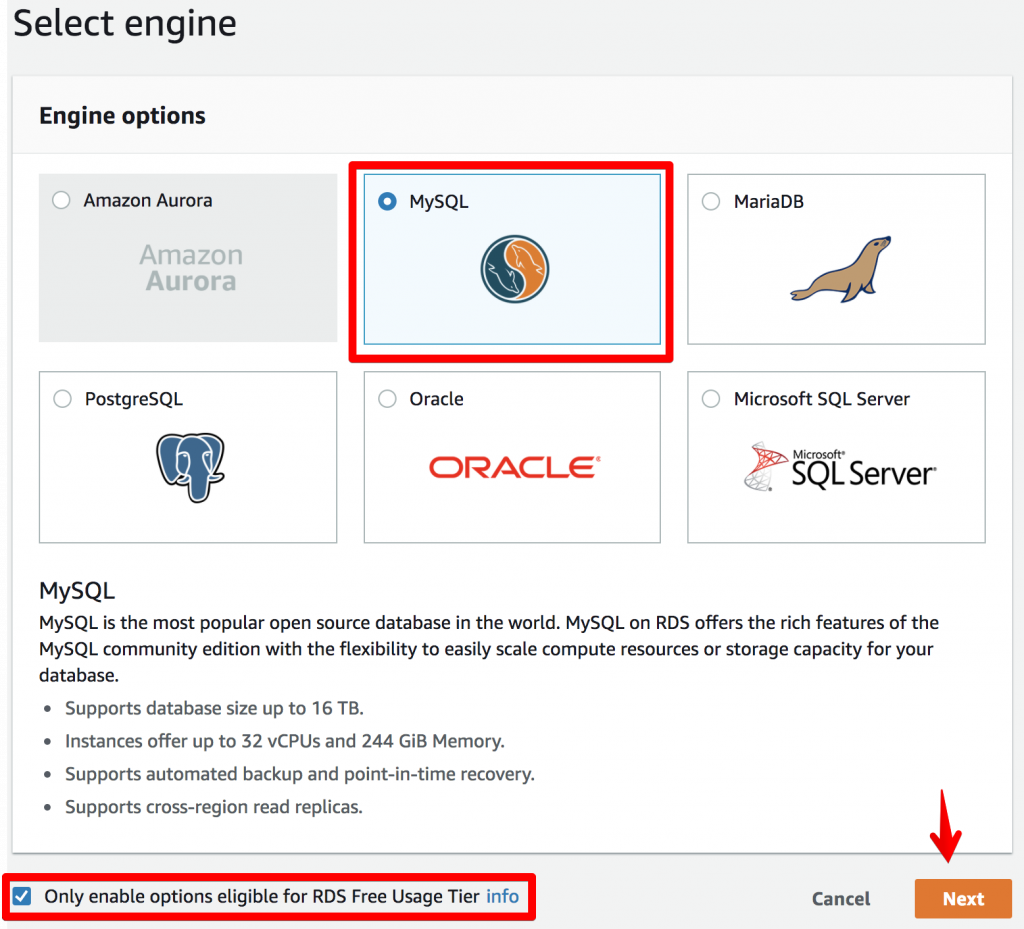Click the 'Engine options' section heading
The width and height of the screenshot is (1024, 929).
[122, 116]
